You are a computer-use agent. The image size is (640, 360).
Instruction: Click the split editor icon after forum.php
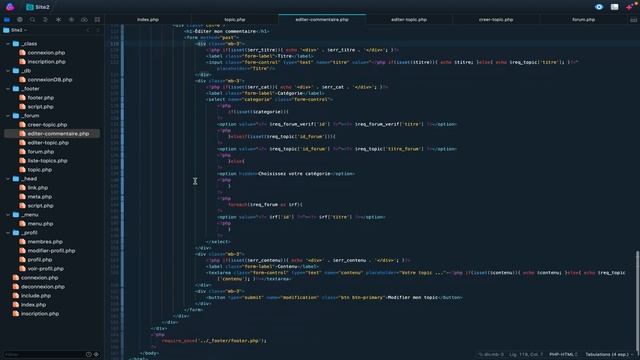pos(633,20)
